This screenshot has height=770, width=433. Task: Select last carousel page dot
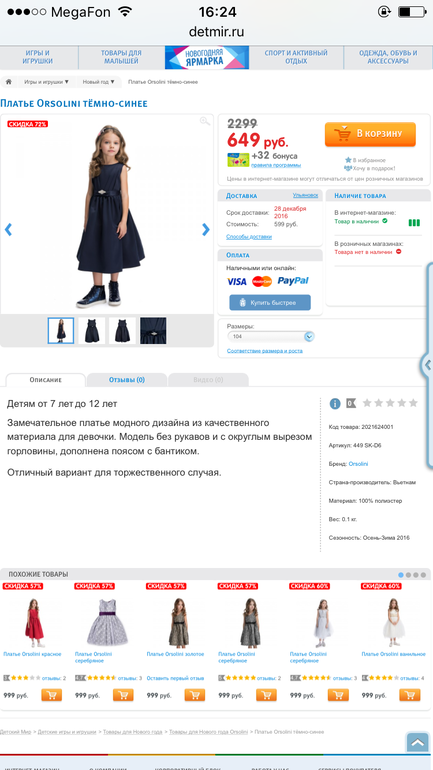423,575
